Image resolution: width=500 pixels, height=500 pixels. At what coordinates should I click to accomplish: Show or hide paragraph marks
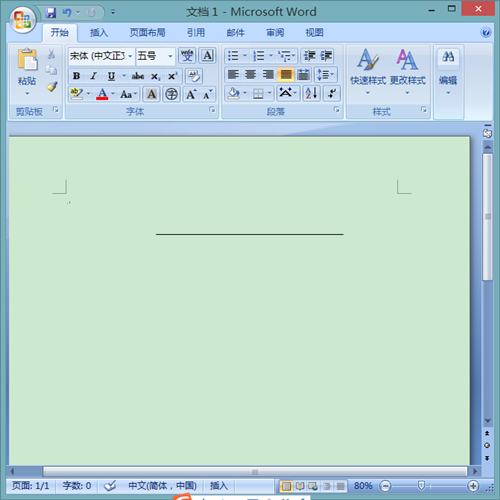click(x=332, y=93)
